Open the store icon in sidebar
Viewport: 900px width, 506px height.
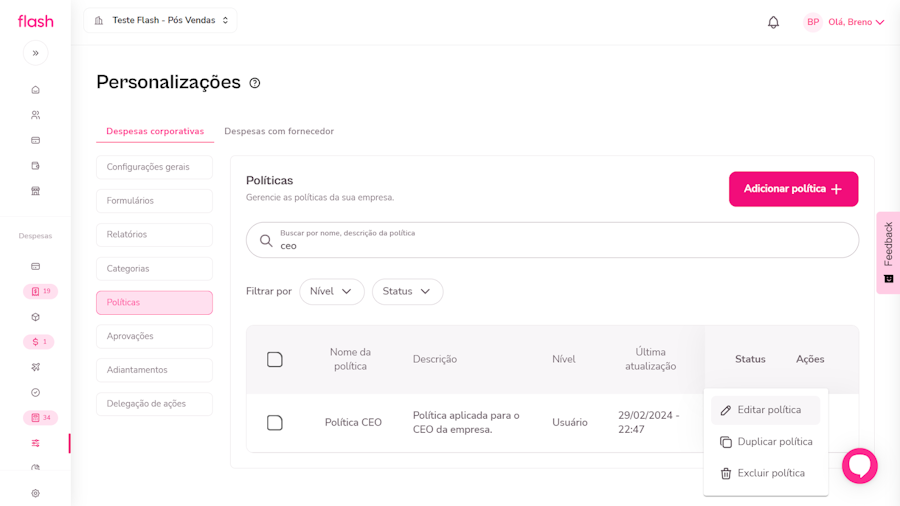coord(36,191)
